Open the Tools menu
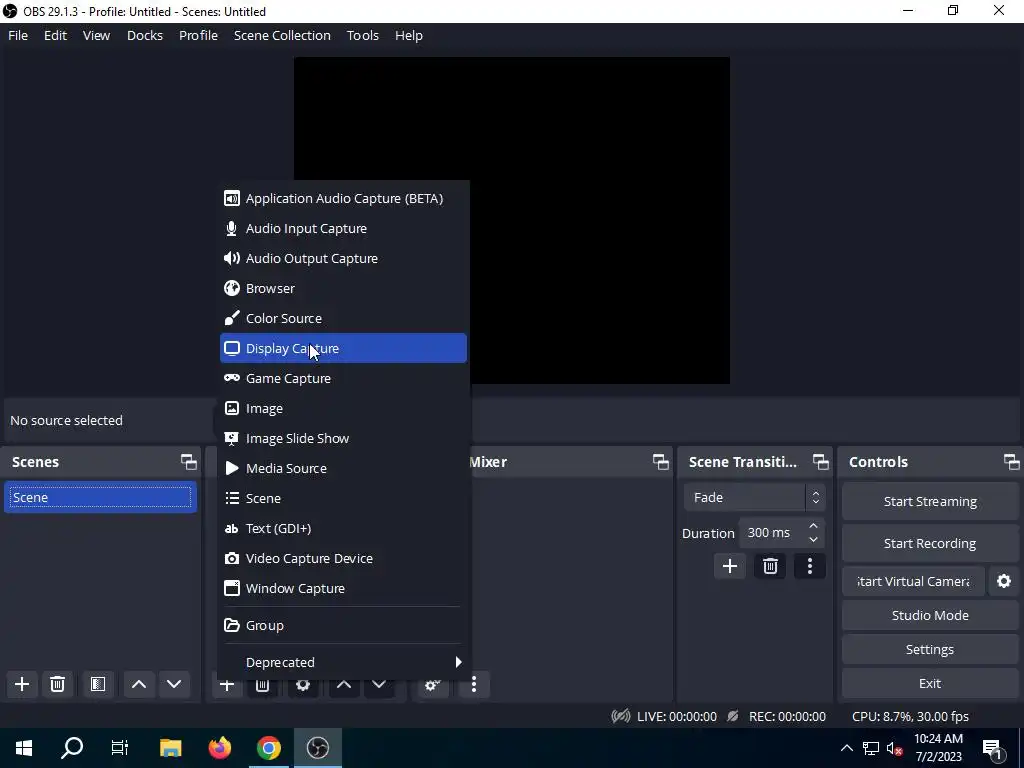1024x768 pixels. pyautogui.click(x=362, y=35)
